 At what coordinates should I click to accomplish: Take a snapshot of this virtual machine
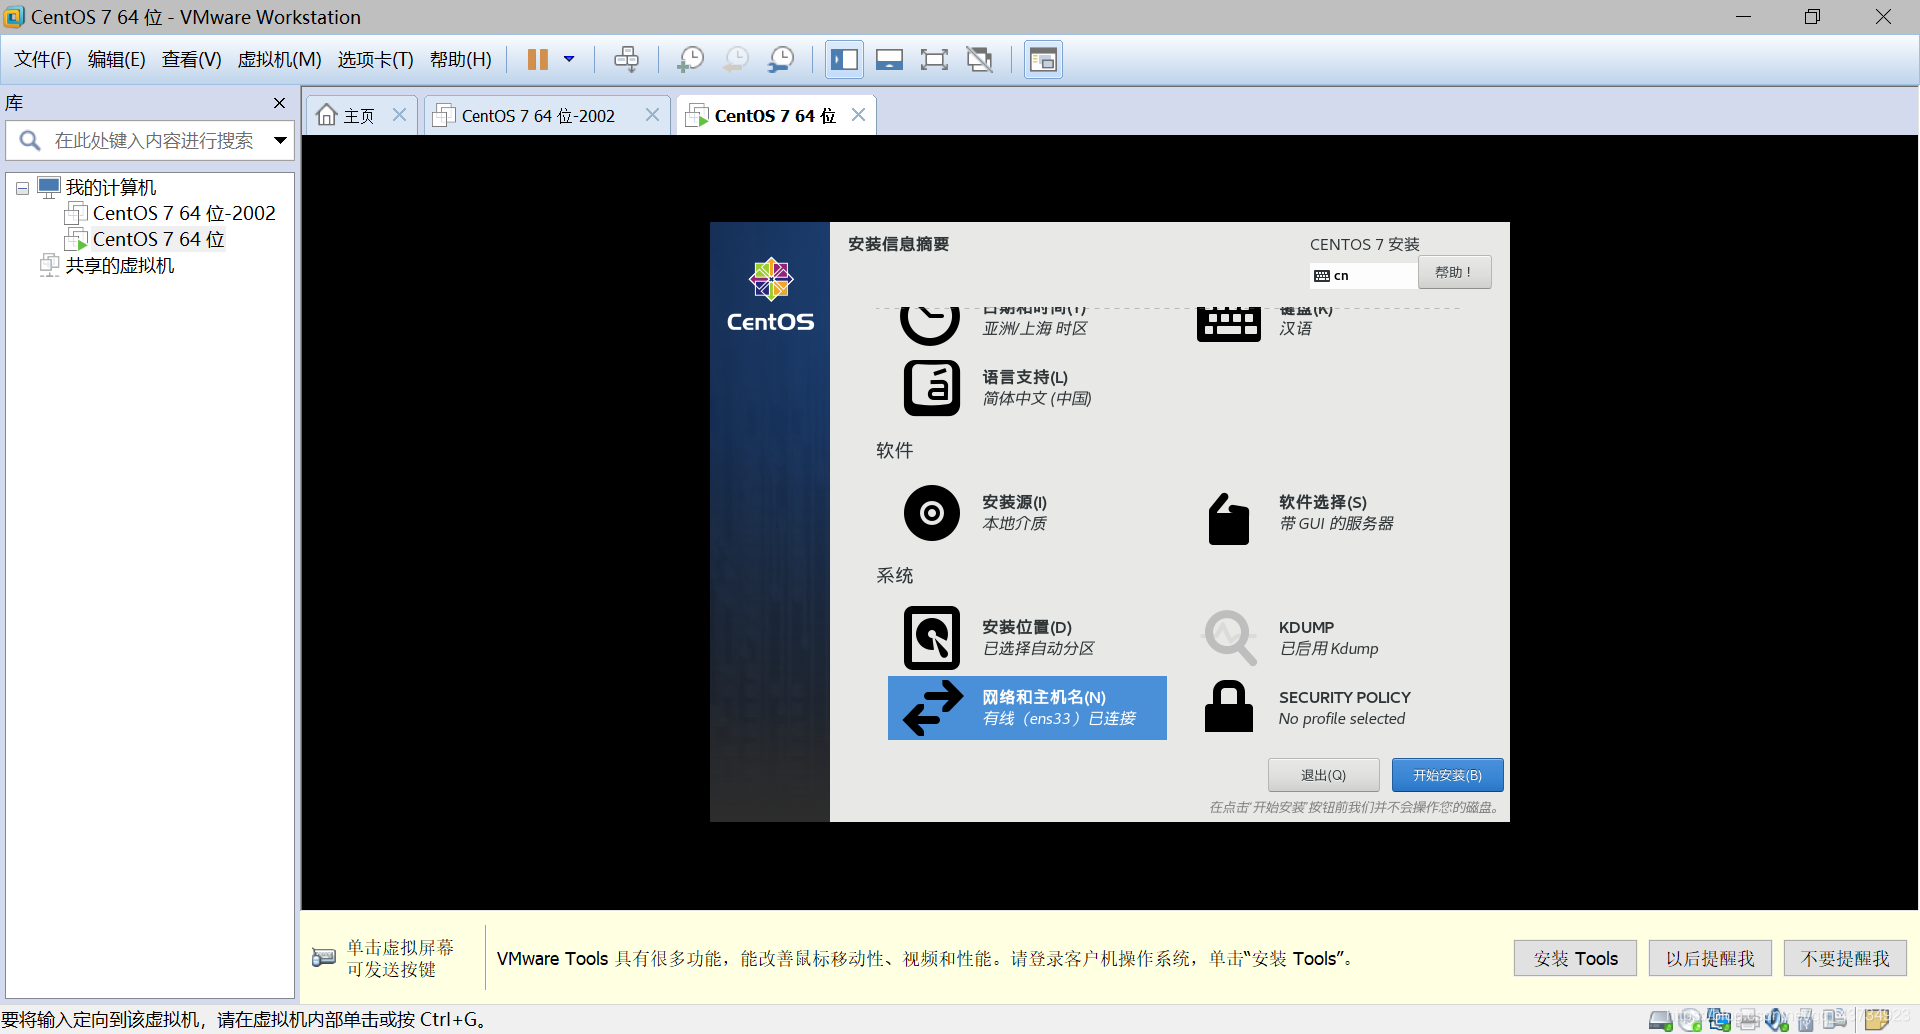[690, 60]
